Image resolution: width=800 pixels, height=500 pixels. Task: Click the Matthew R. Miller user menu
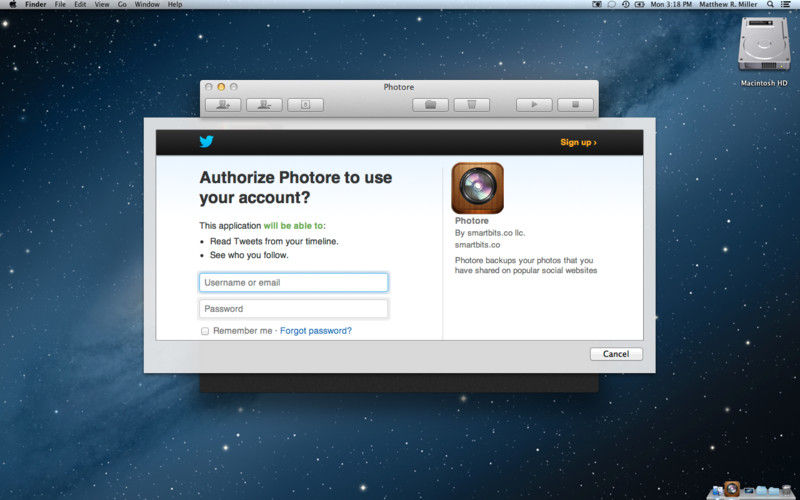[x=728, y=4]
